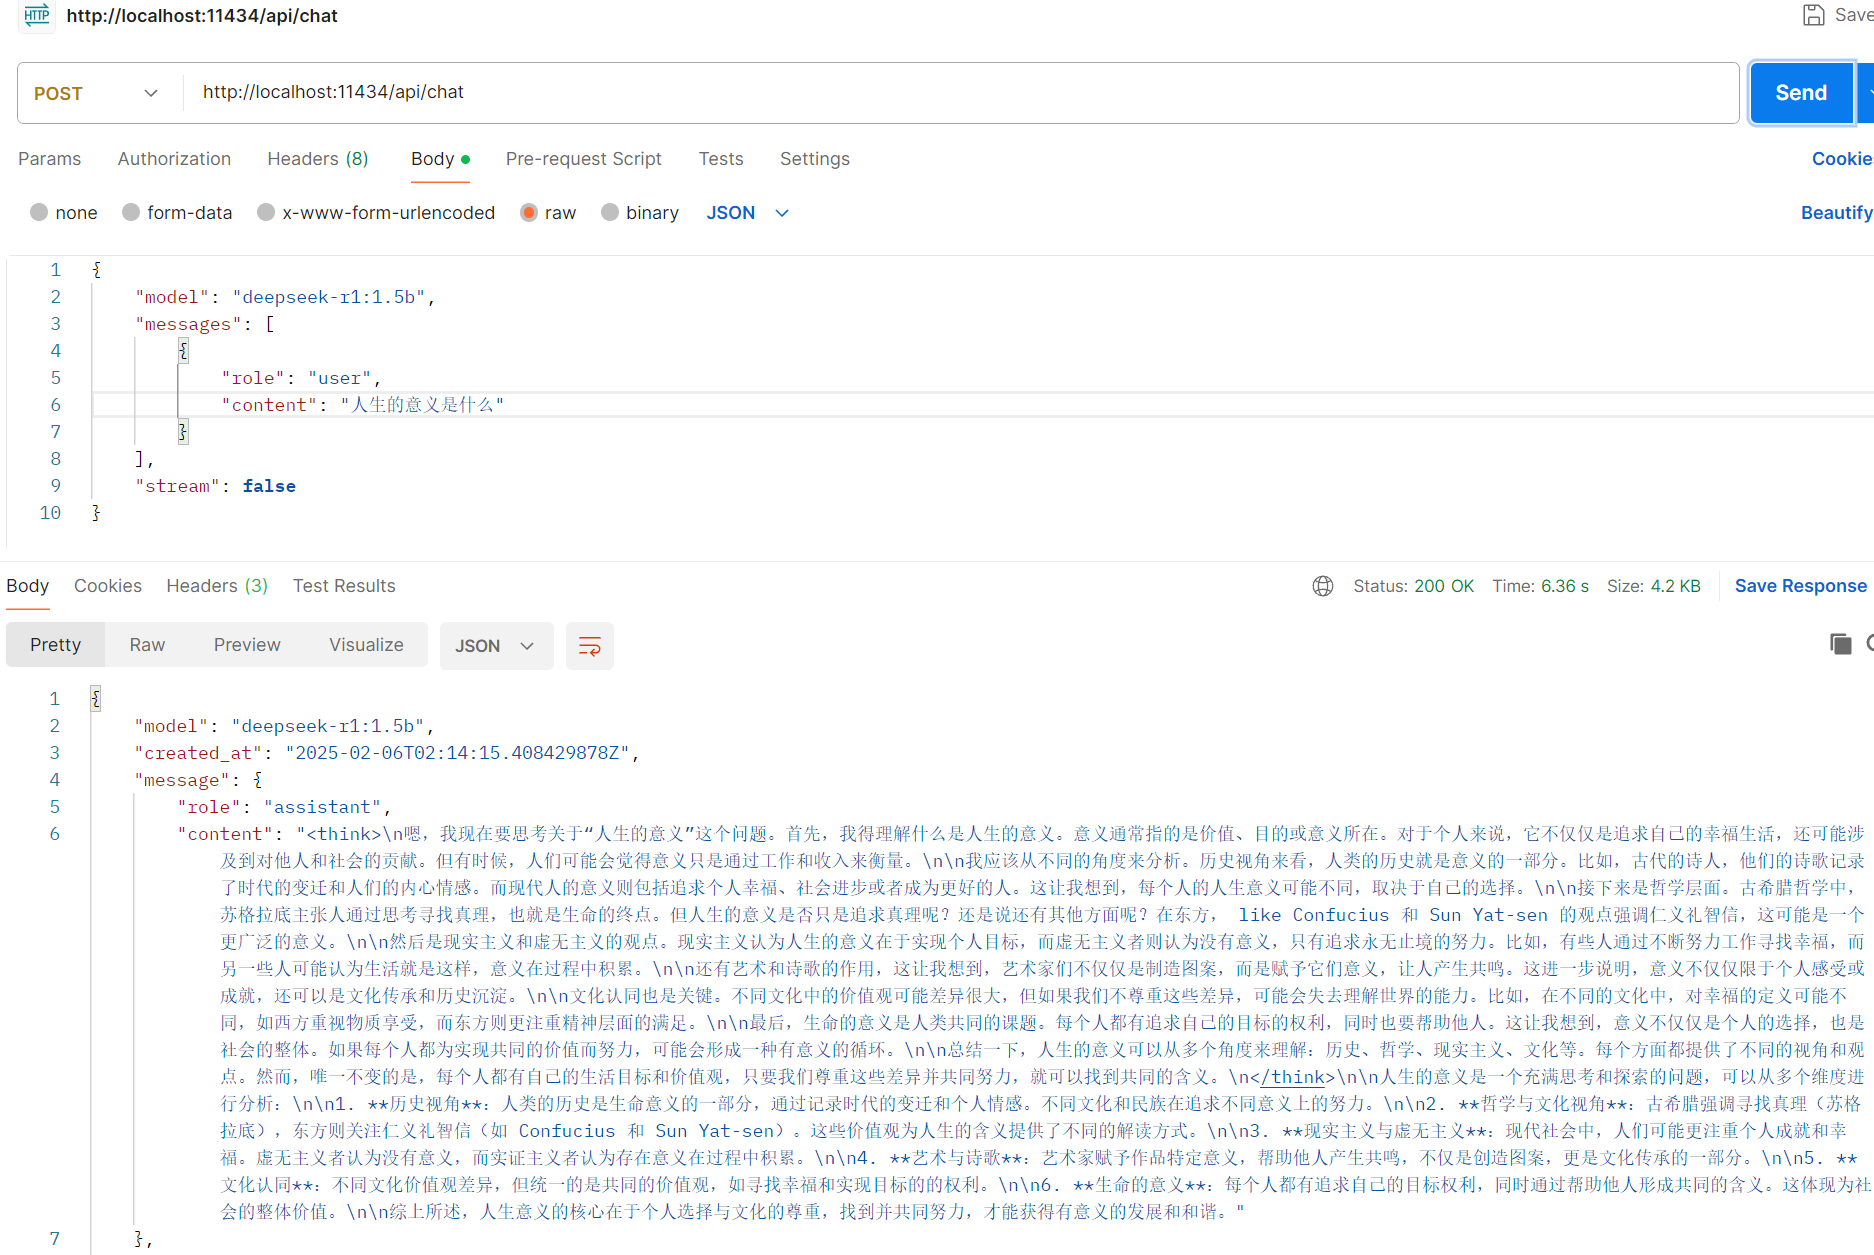Select the raw body radio button
1874x1255 pixels.
pos(529,212)
